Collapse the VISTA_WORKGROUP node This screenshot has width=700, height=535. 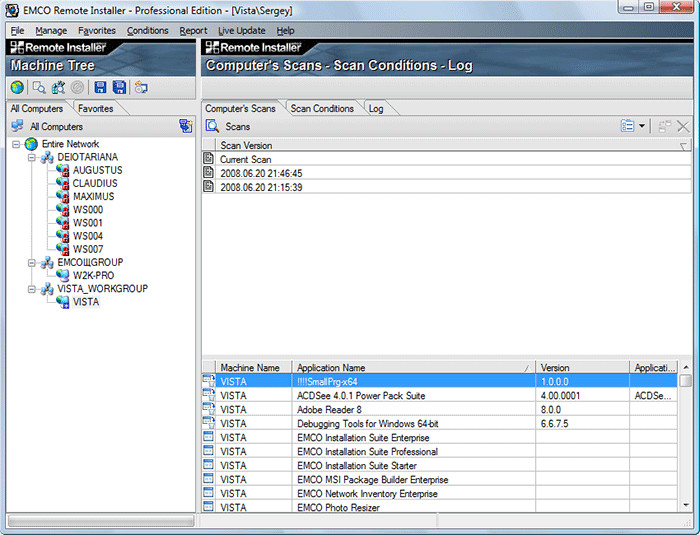32,289
